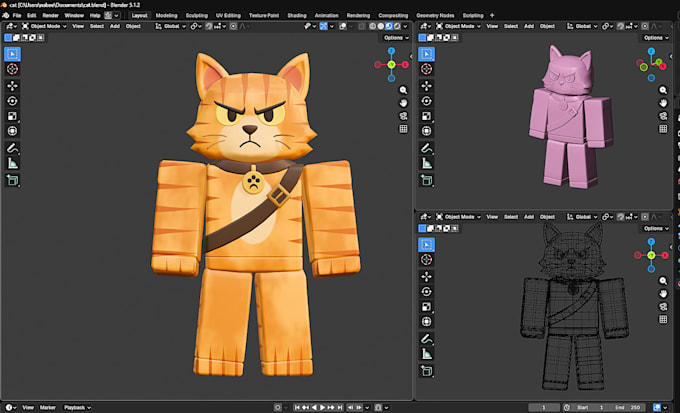Click Select in the top-right viewport header
This screenshot has width=680, height=413.
(x=510, y=26)
